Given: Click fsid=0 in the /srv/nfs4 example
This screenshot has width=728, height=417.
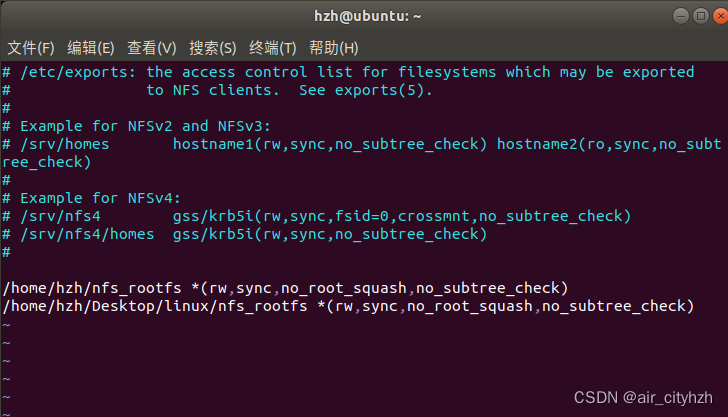Looking at the screenshot, I should [362, 216].
